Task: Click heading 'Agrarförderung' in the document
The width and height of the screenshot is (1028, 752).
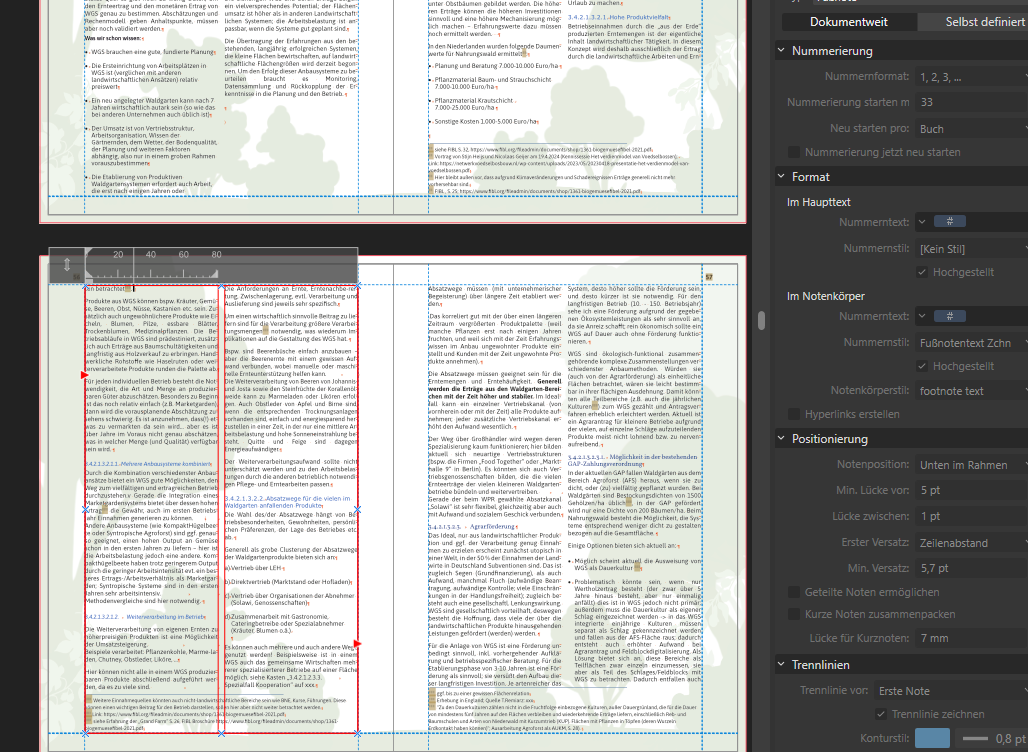Action: (492, 526)
